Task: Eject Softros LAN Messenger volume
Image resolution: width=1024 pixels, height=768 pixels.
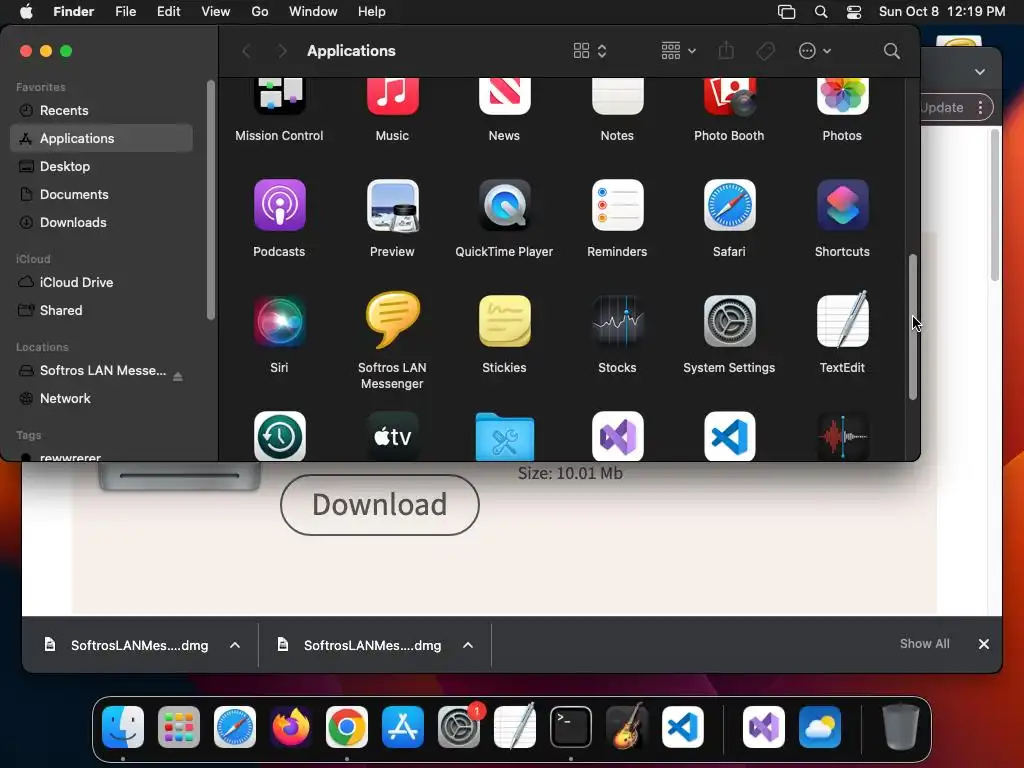Action: [178, 376]
